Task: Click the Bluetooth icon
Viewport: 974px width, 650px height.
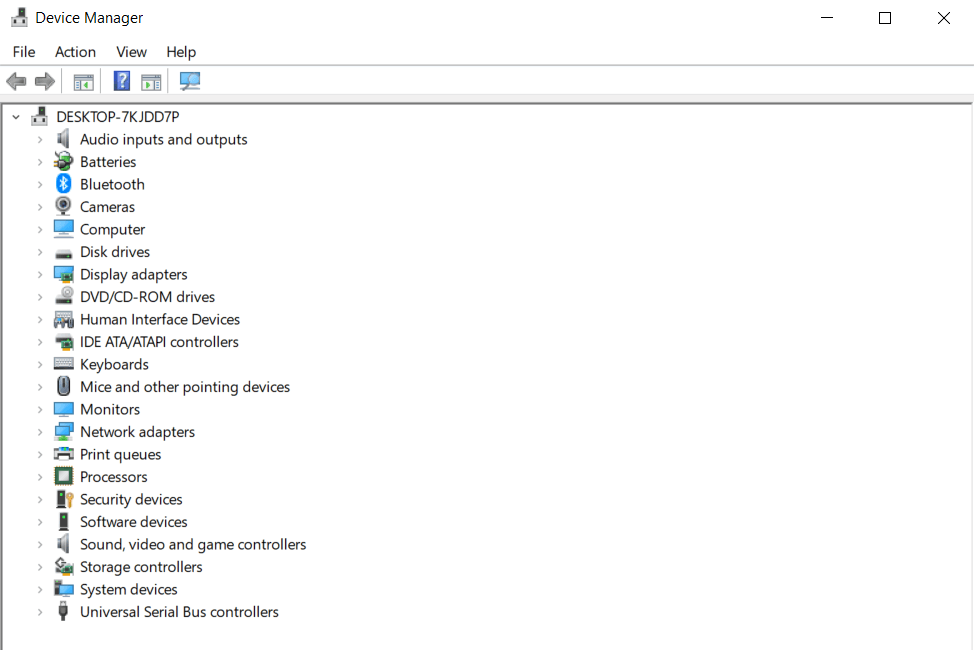Action: point(63,184)
